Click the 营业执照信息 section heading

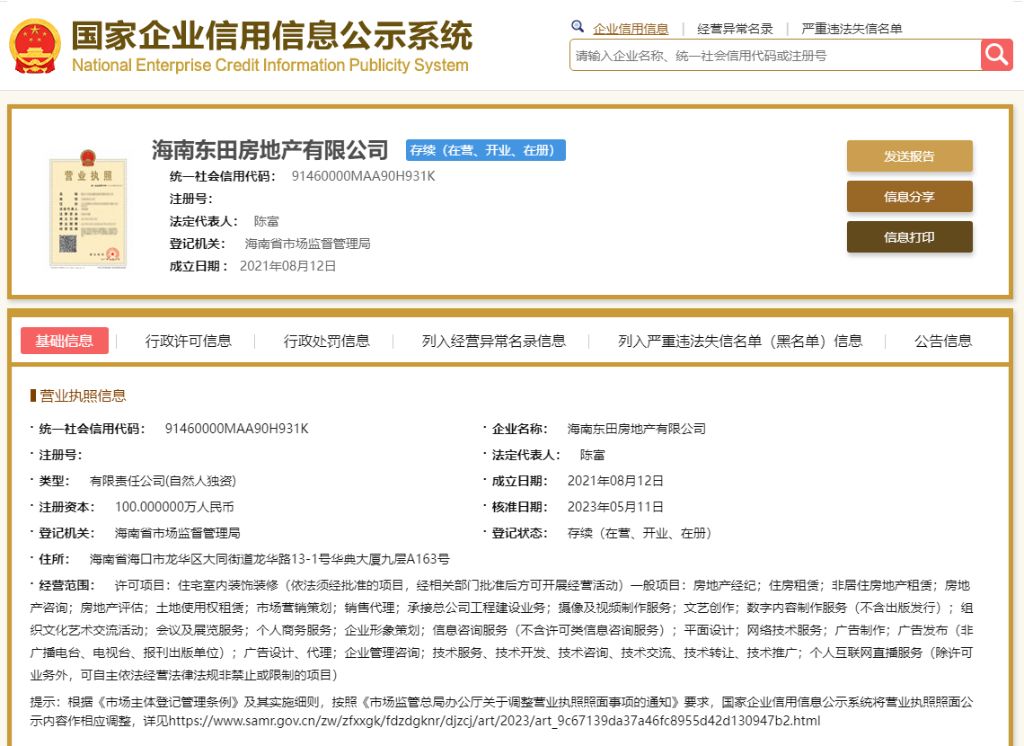82,395
